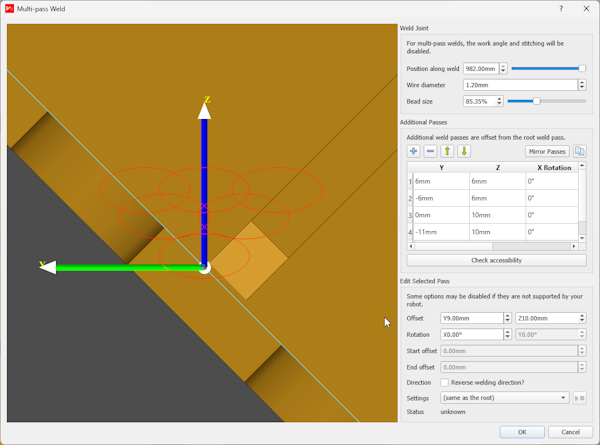Click the Check accessibility button

click(496, 260)
